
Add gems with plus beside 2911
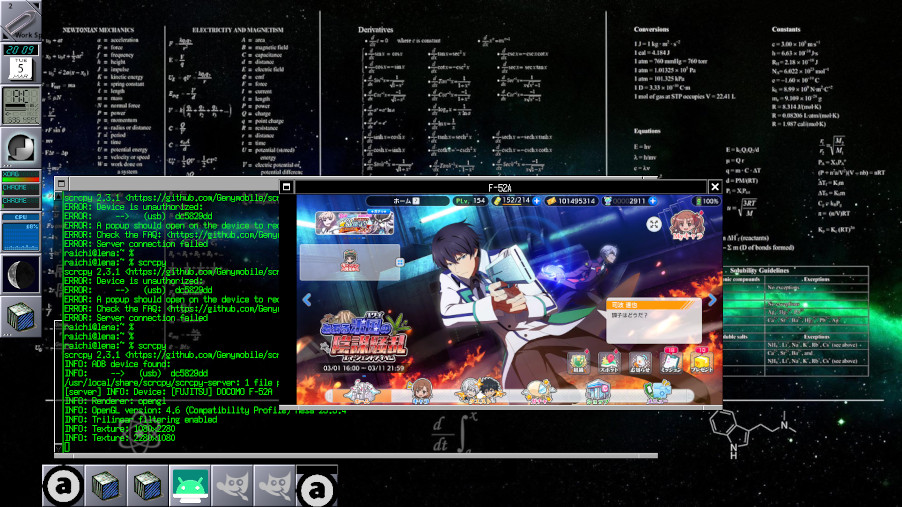click(x=652, y=201)
